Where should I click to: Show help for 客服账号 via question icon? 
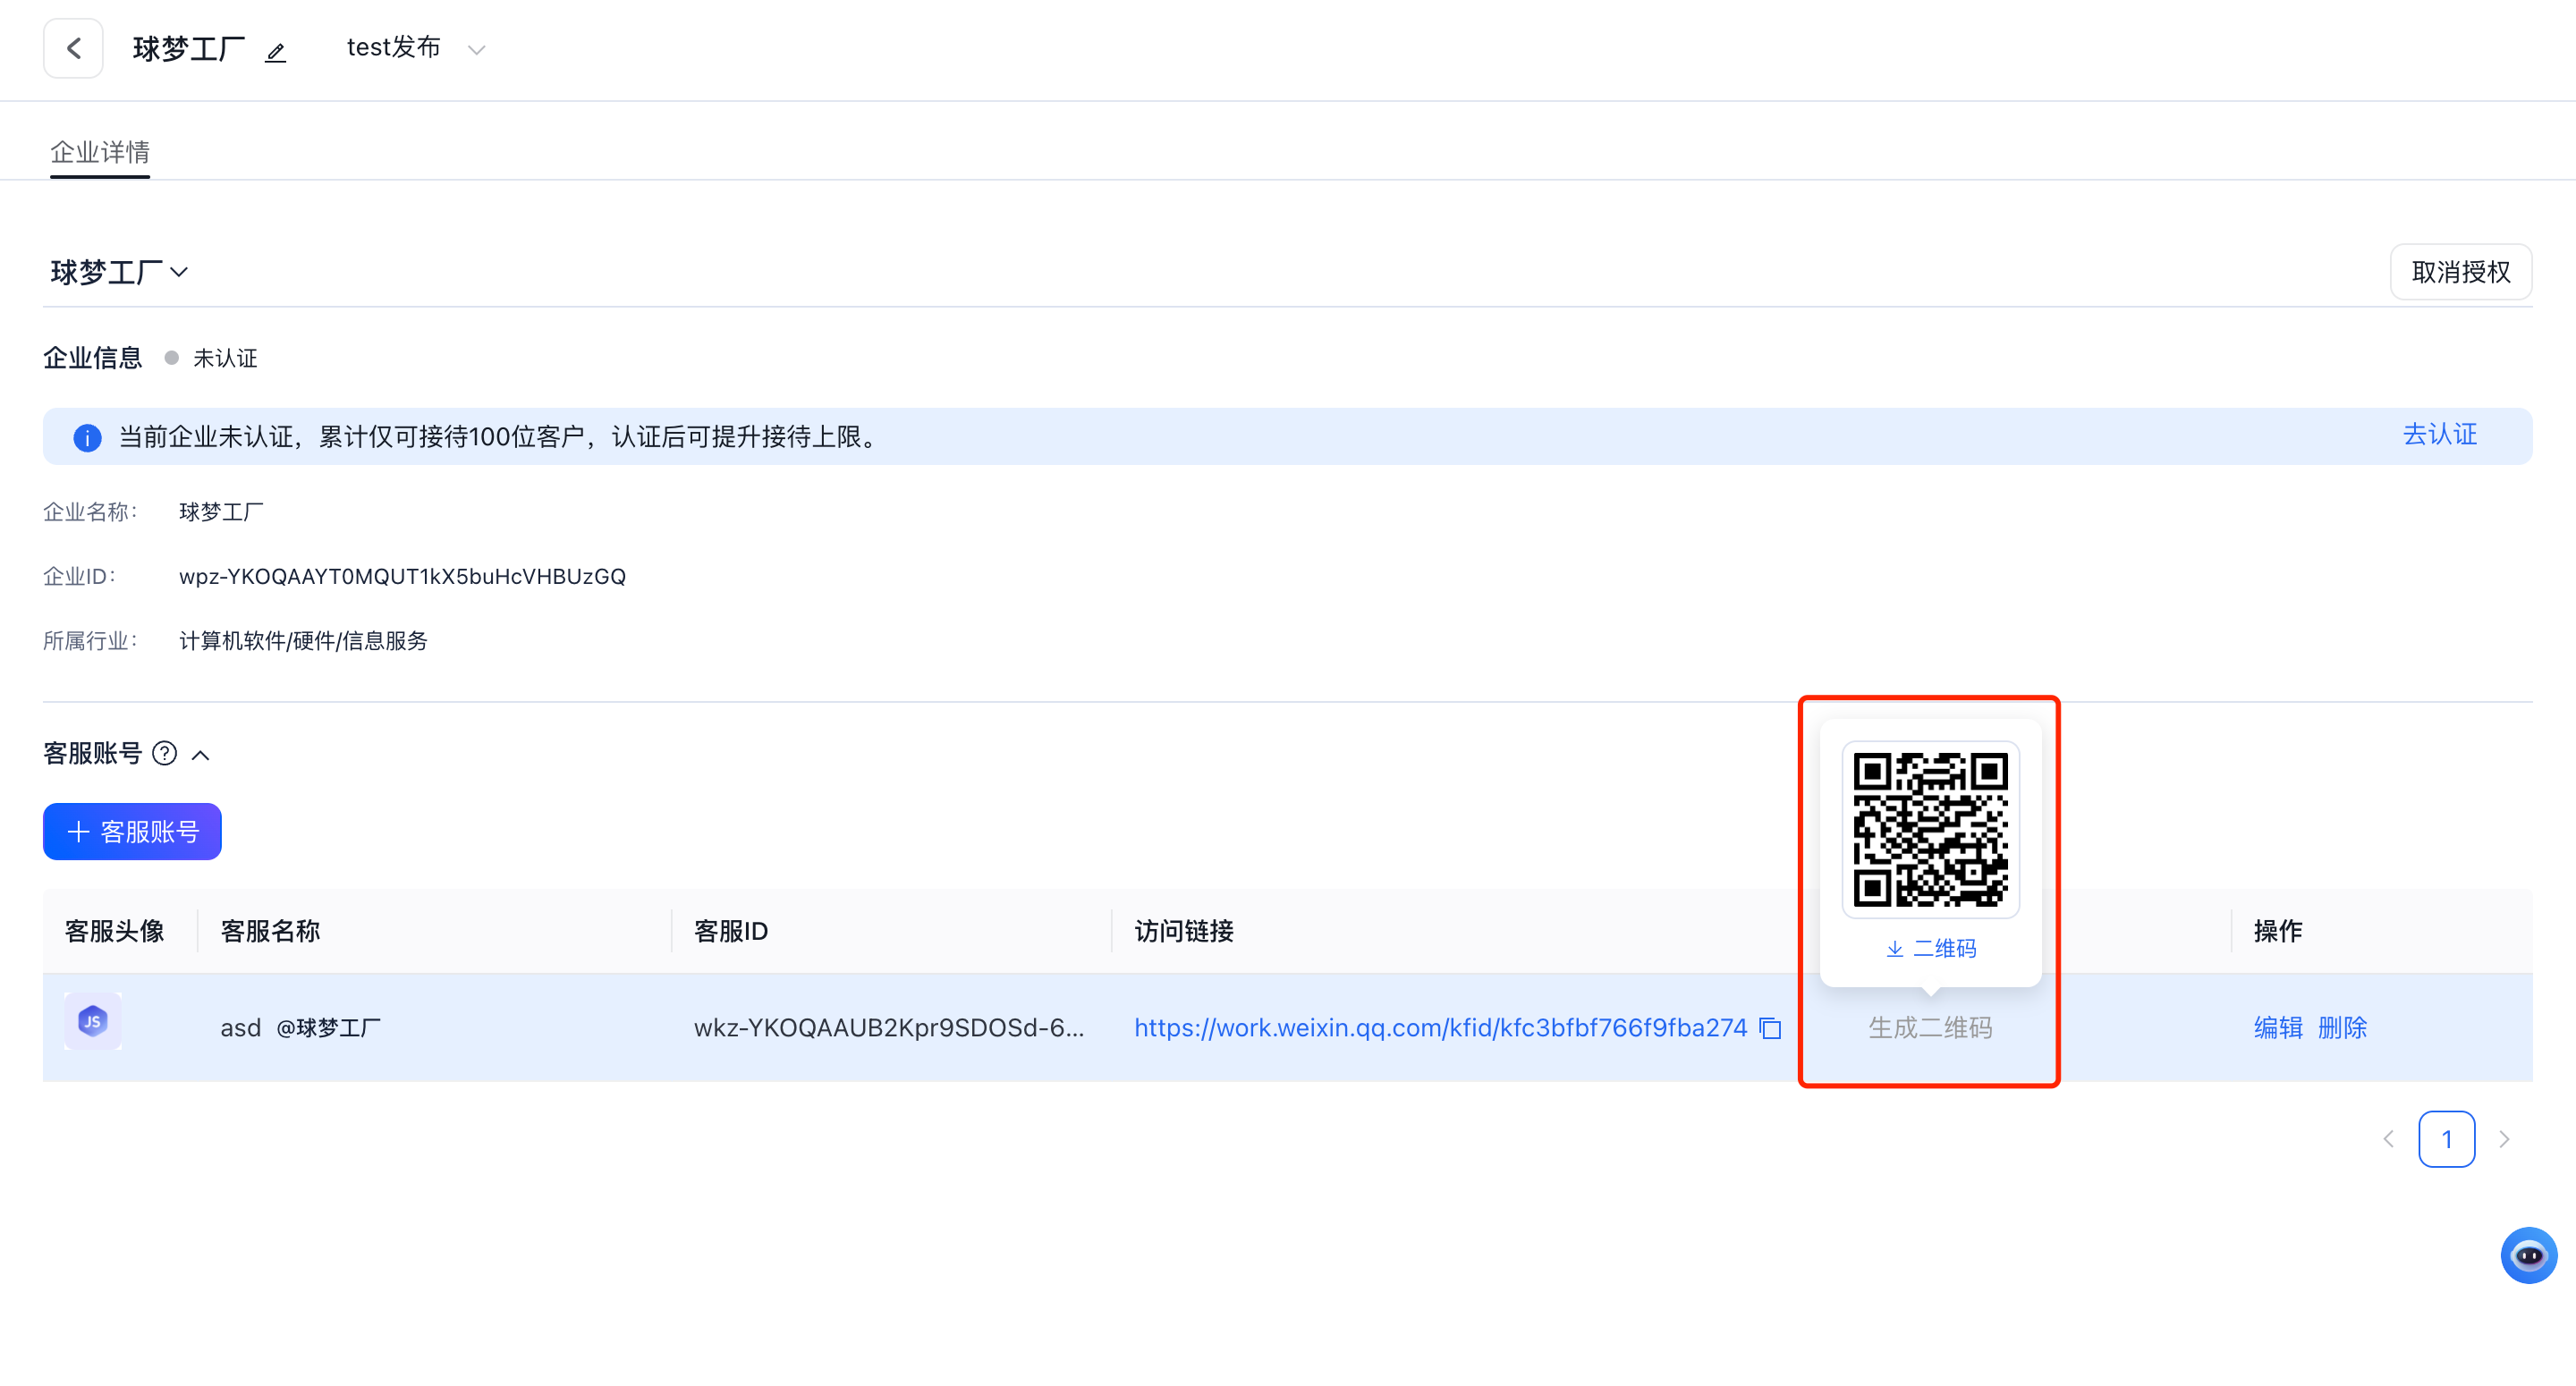tap(165, 753)
